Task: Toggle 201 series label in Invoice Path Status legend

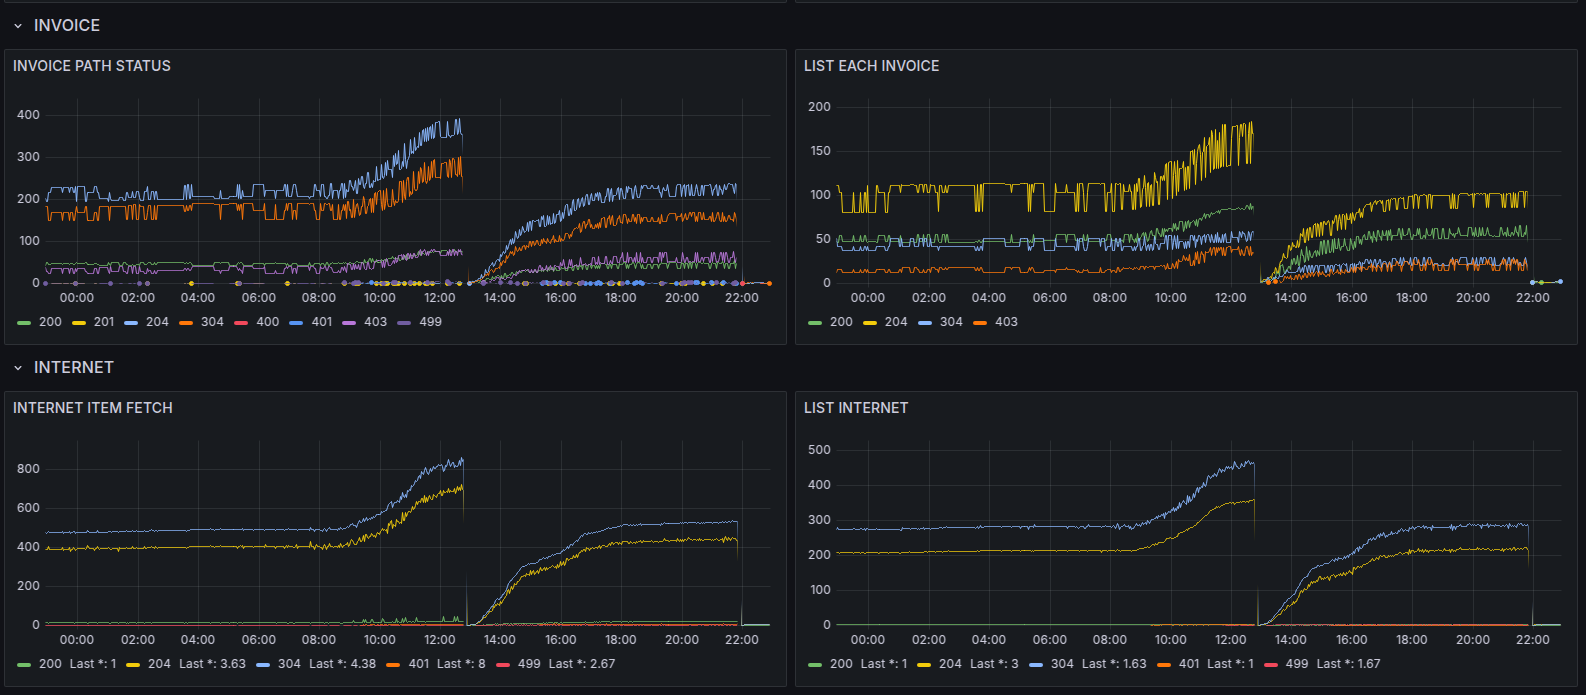Action: point(104,322)
